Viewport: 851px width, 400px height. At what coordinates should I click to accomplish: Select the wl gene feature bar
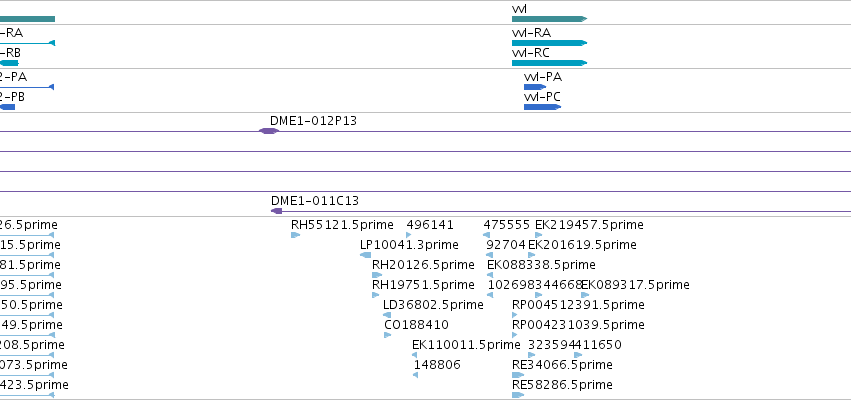[x=549, y=19]
